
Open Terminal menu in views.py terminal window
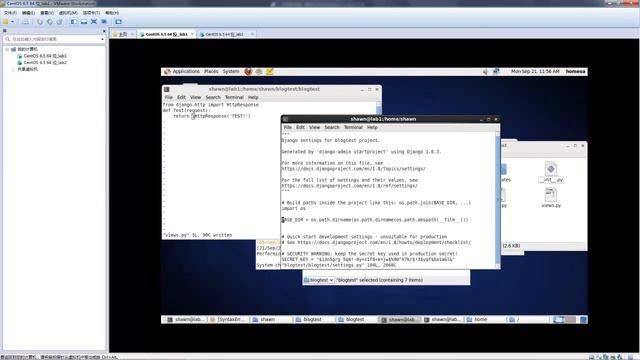point(234,98)
